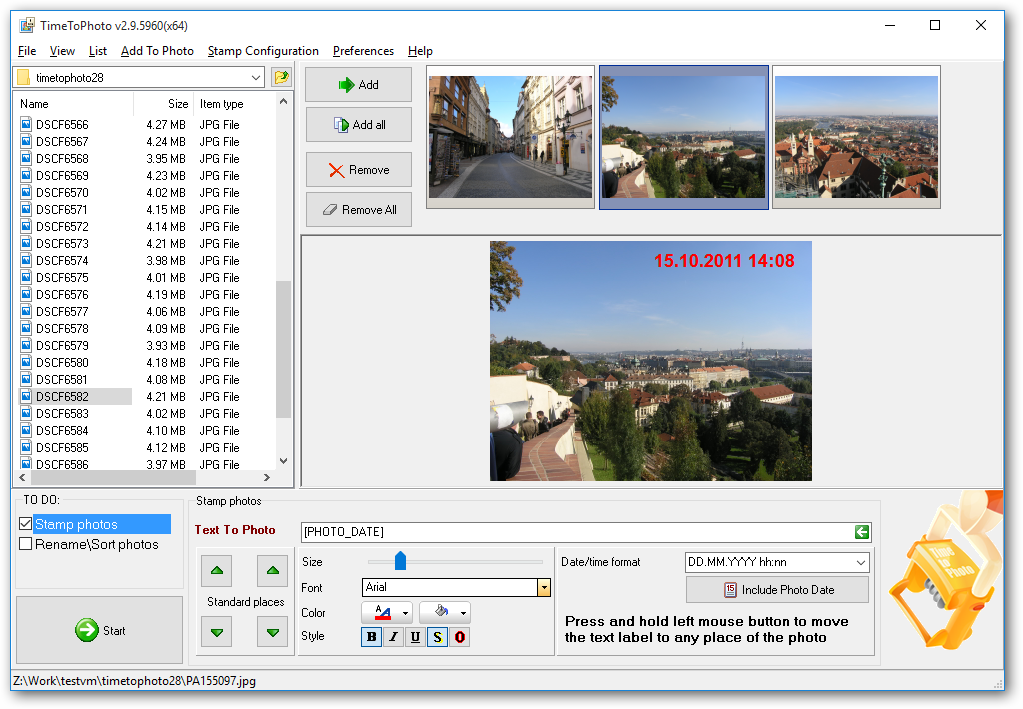Open the Preferences menu
This screenshot has height=709, width=1023.
pyautogui.click(x=363, y=51)
